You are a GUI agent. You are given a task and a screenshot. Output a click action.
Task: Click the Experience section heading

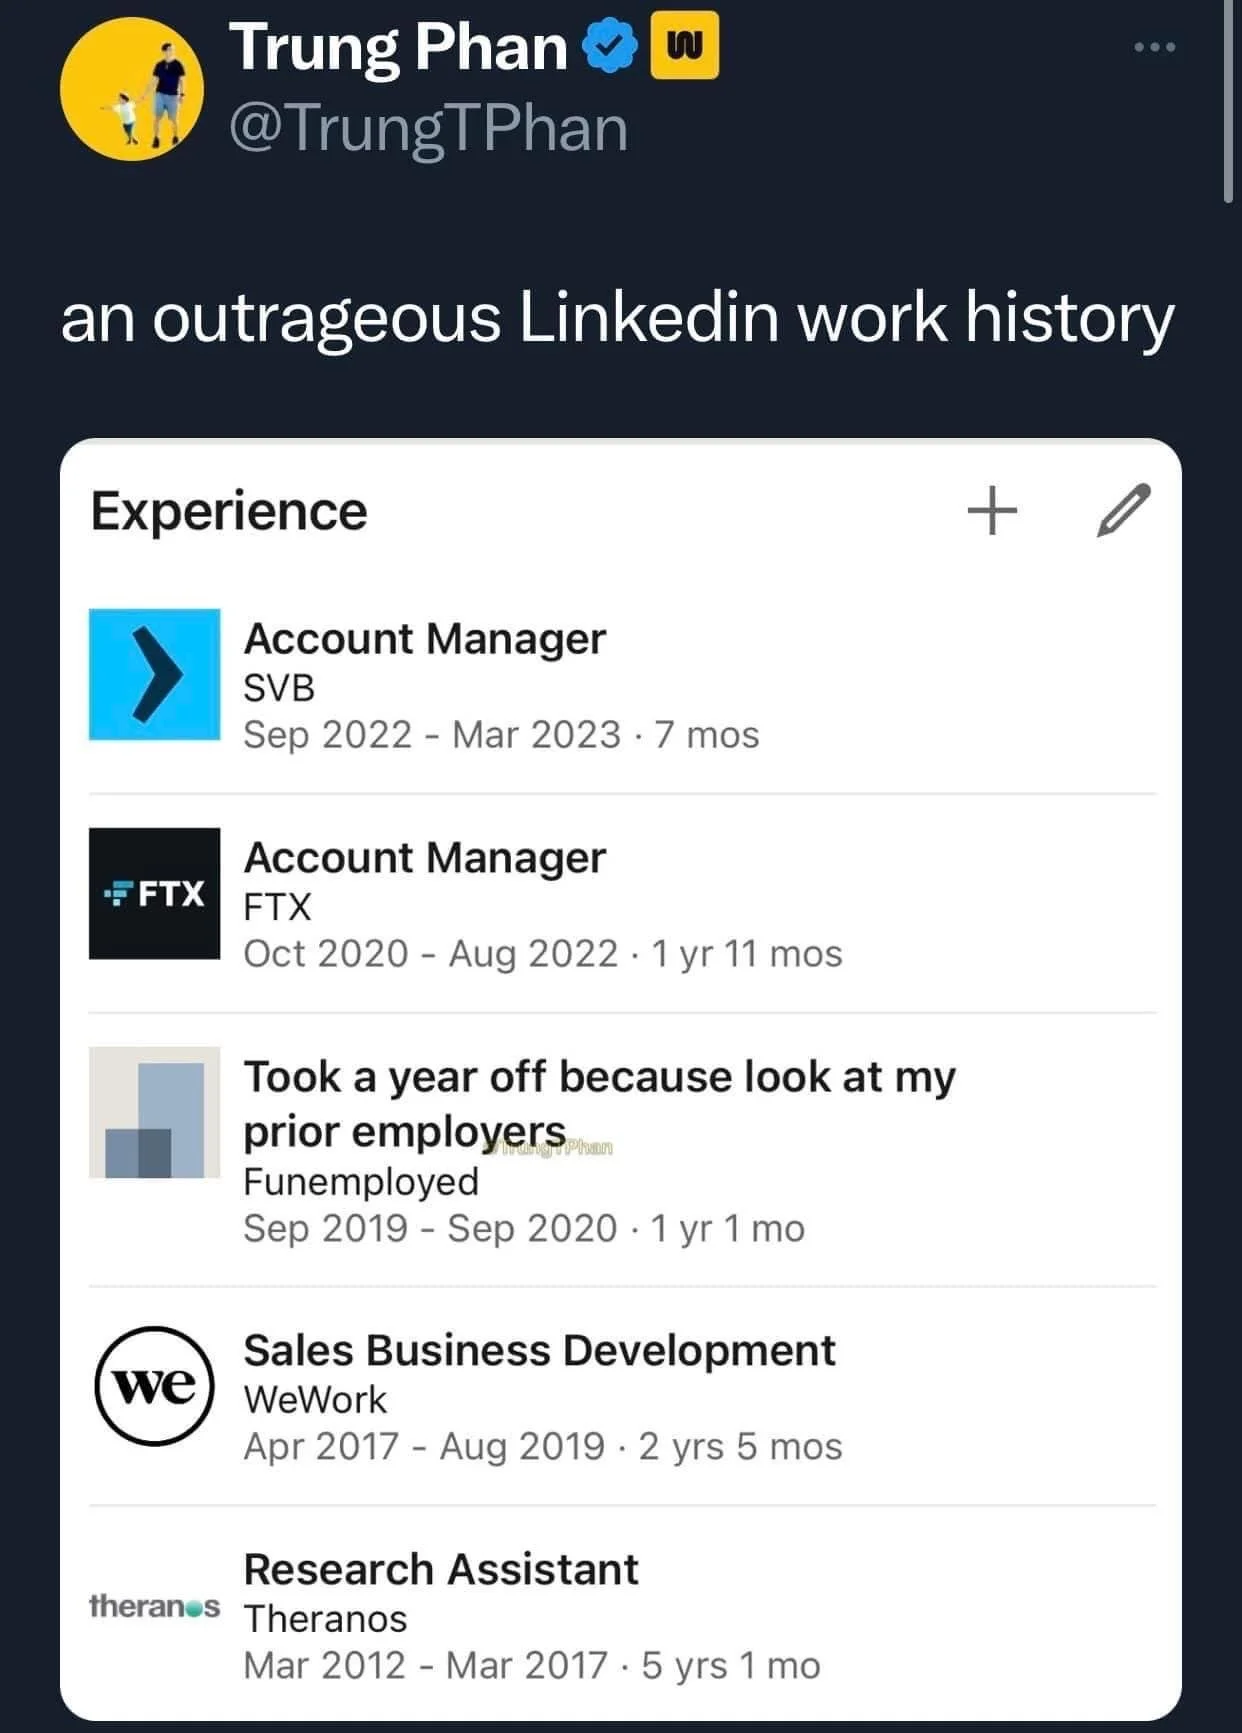[229, 511]
